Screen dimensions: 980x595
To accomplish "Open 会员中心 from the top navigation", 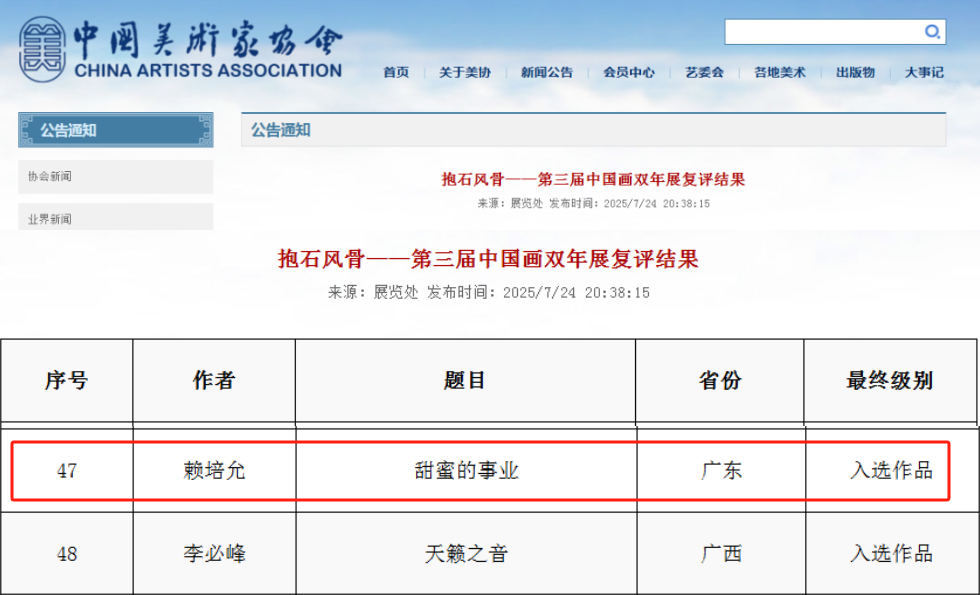I will [629, 72].
